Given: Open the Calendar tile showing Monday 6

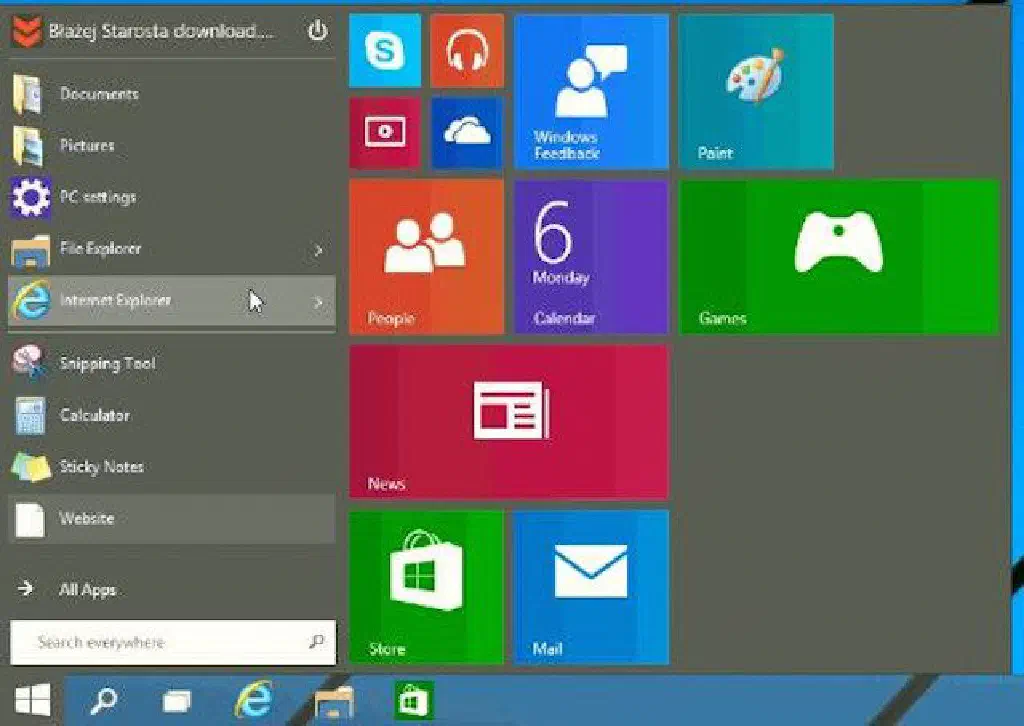Looking at the screenshot, I should pos(590,256).
